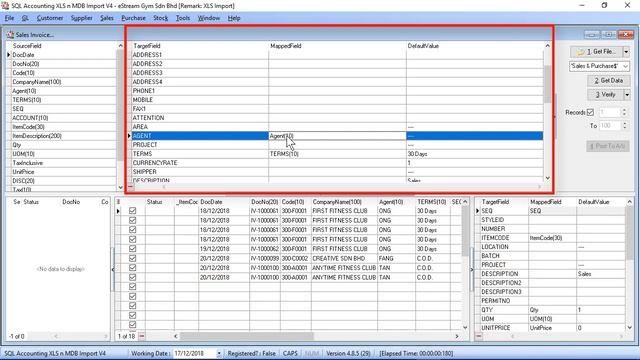Toggle the checkbox in the IV-1000062 row
Viewport: 640px width, 360px height.
tap(132, 249)
